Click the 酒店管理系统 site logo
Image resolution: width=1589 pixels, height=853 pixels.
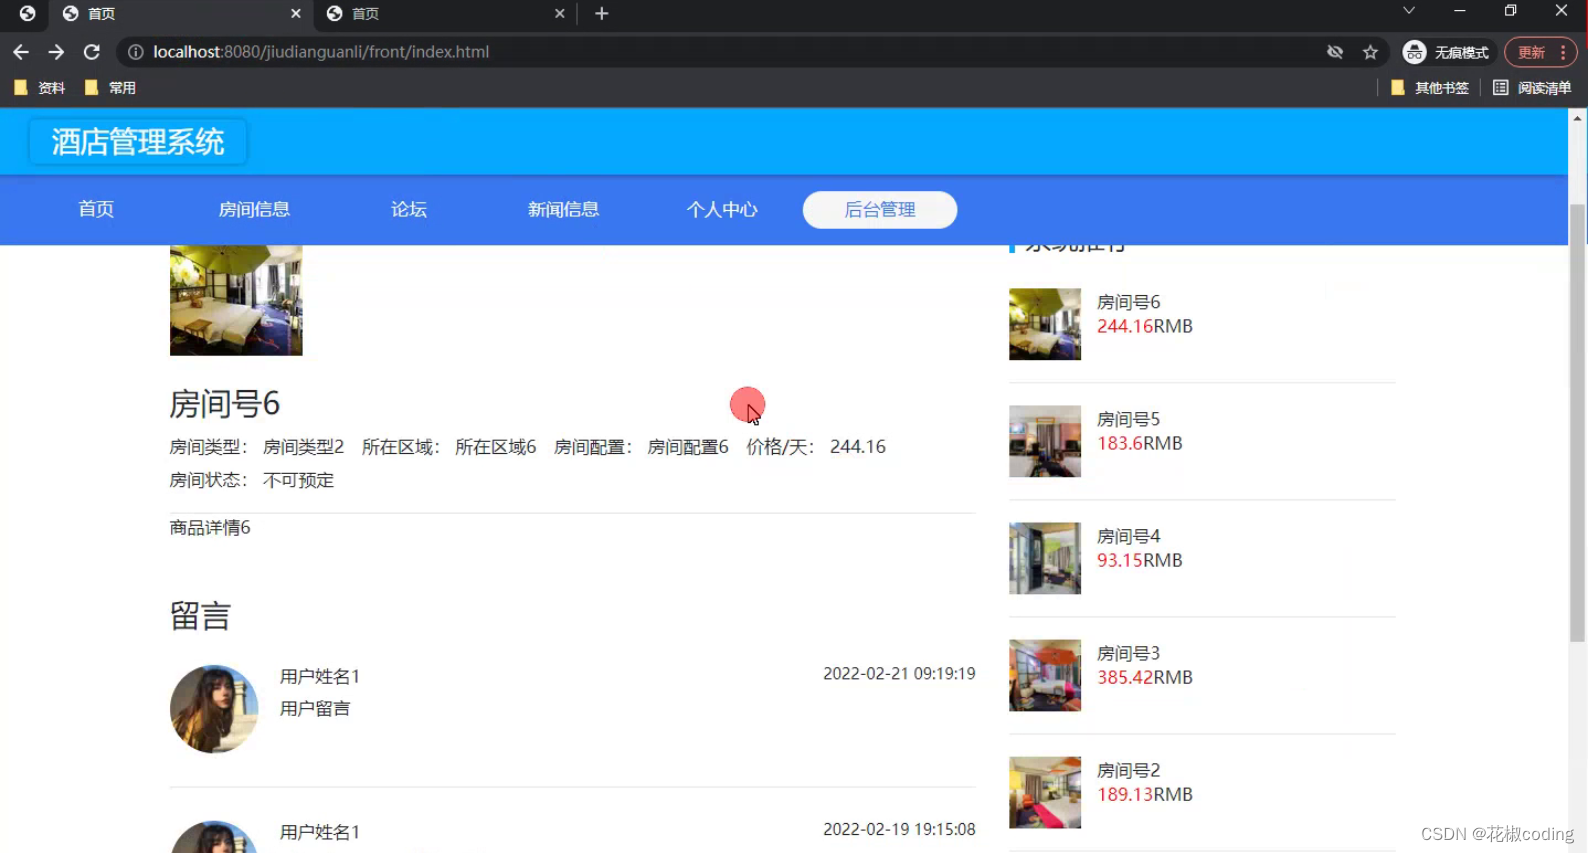138,142
